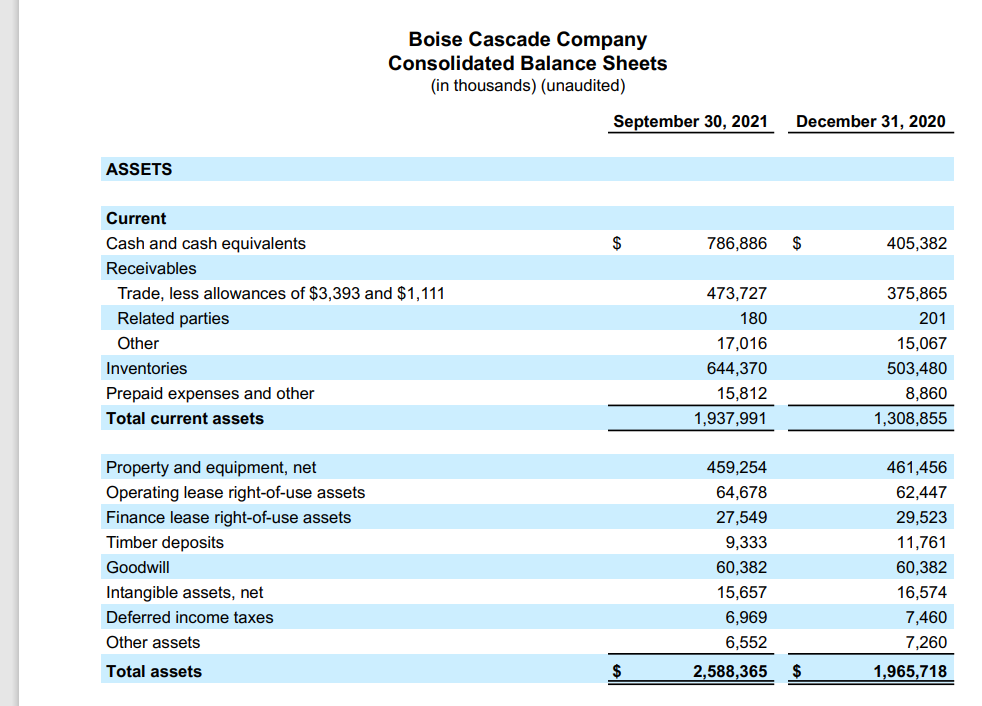This screenshot has height=706, width=982.
Task: Select 2021 goodwill value 60,382
Action: pos(742,568)
